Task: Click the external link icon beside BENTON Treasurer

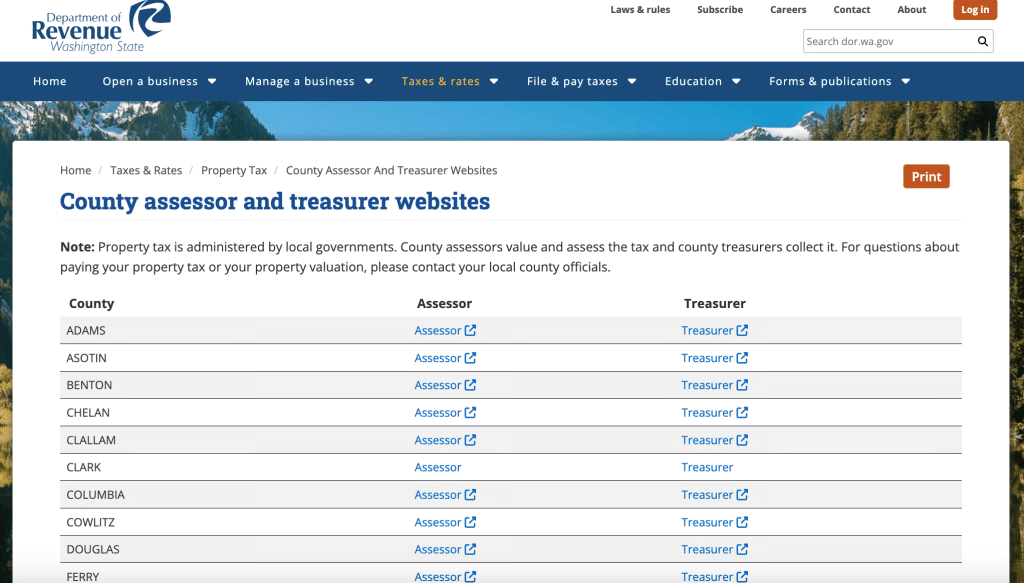Action: 742,385
